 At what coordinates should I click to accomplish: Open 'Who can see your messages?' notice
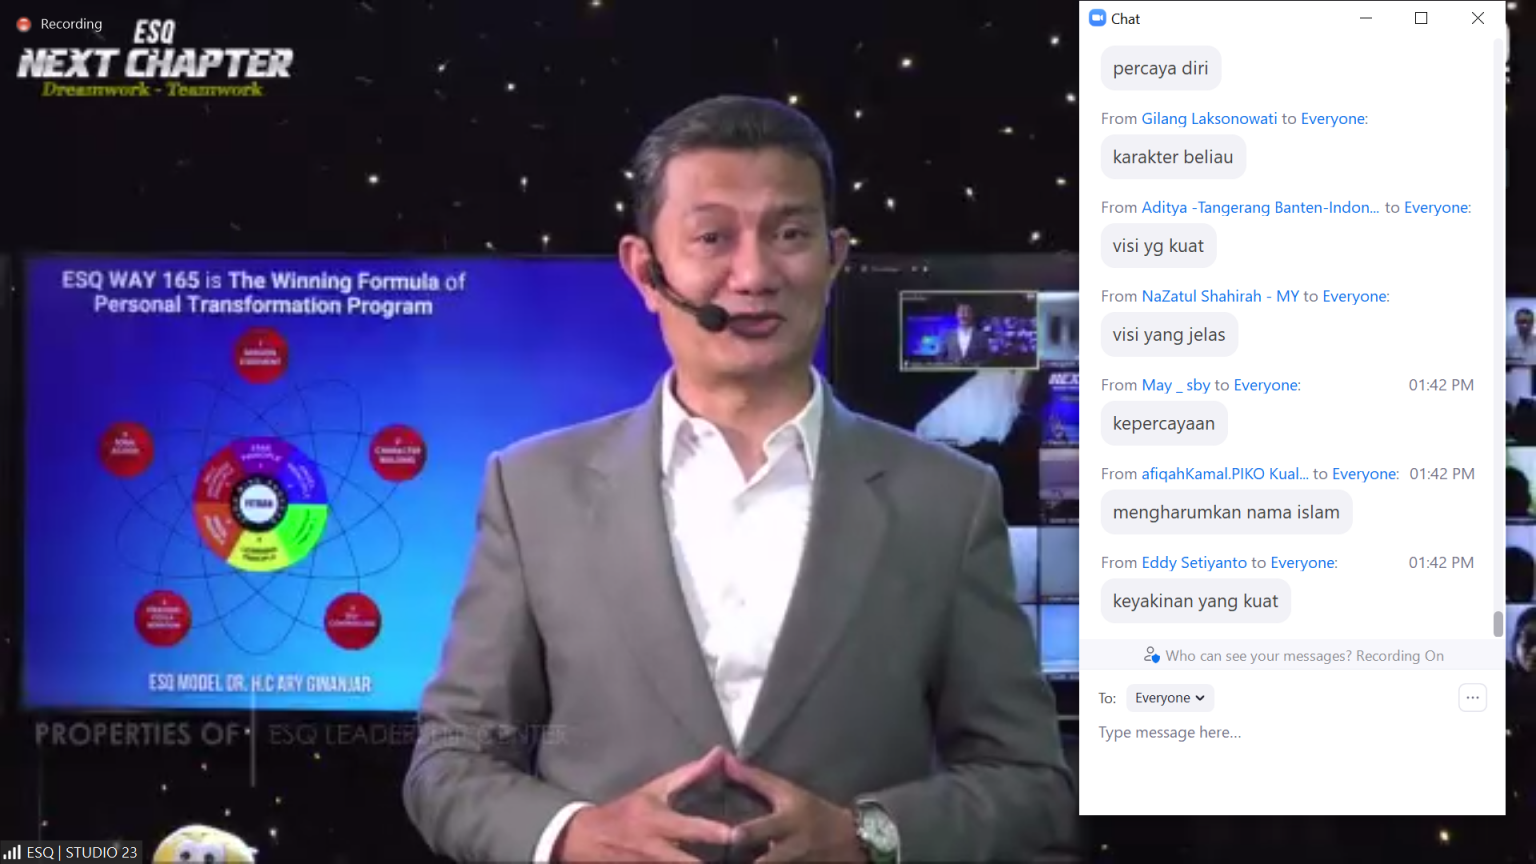(1304, 656)
